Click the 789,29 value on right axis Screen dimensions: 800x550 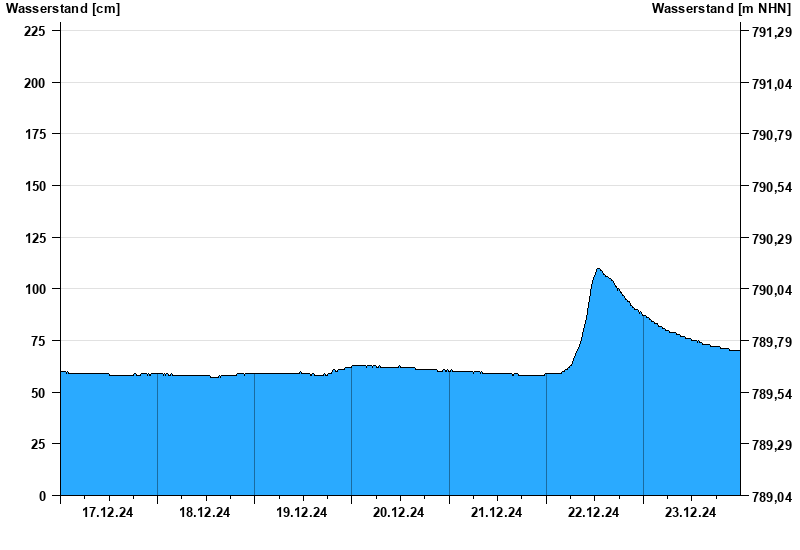tap(772, 445)
